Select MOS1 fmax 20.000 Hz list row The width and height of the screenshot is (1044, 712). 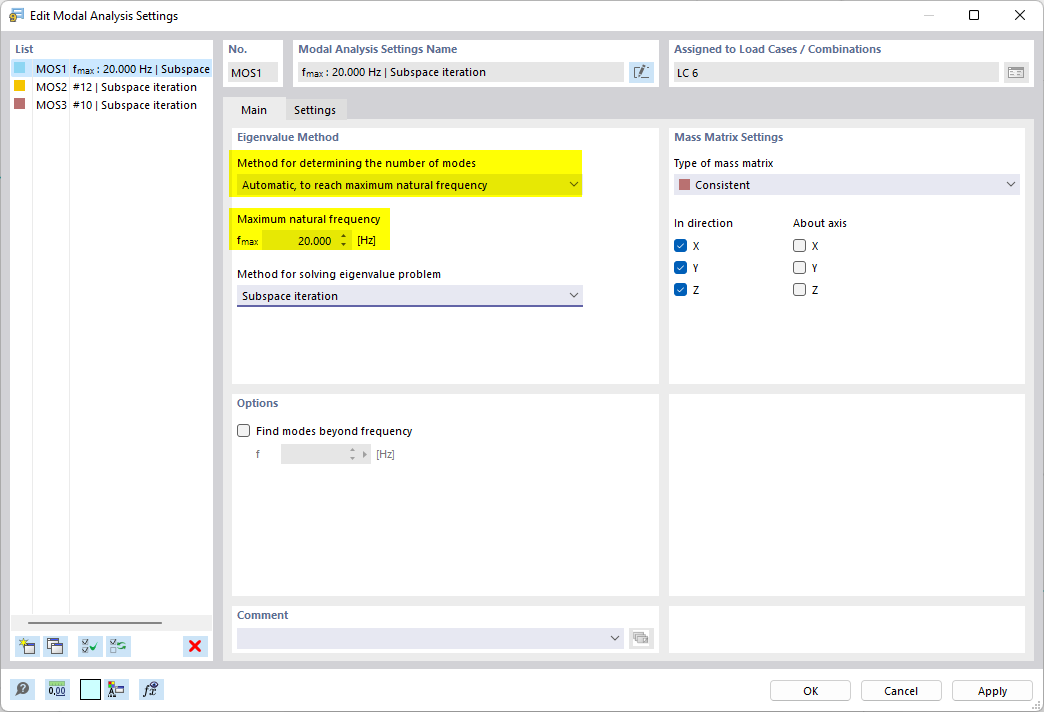point(112,69)
